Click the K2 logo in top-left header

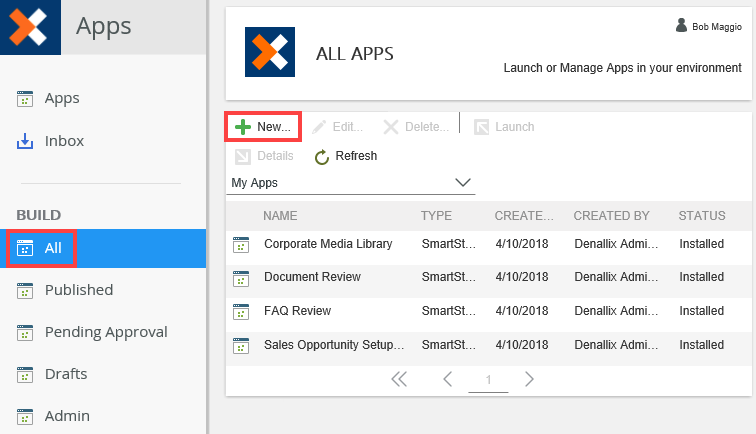28,26
